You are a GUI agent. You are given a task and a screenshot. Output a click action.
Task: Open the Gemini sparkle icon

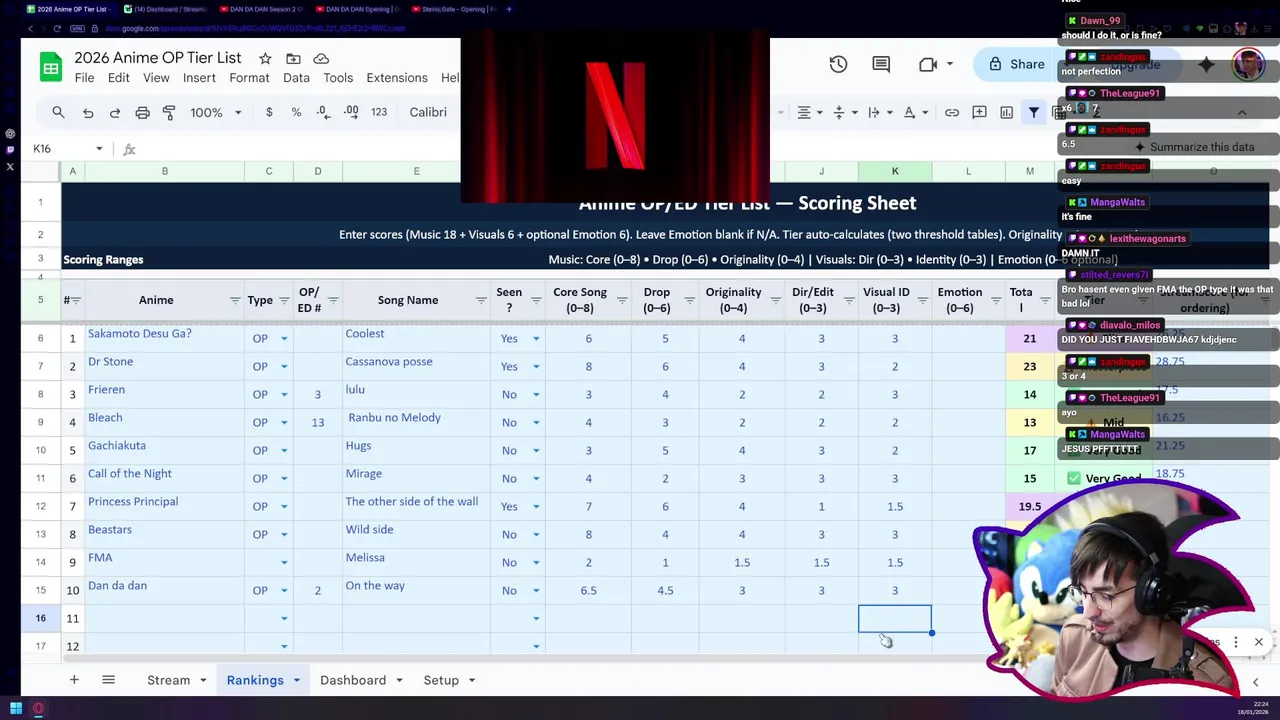point(1206,64)
